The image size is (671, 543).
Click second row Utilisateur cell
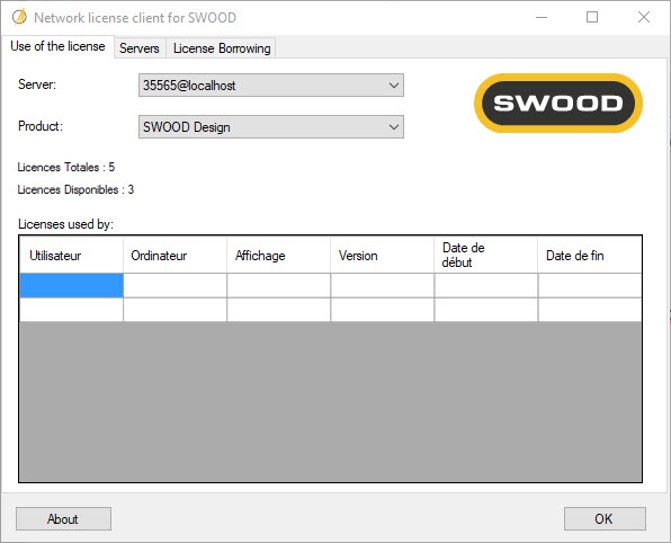click(71, 310)
